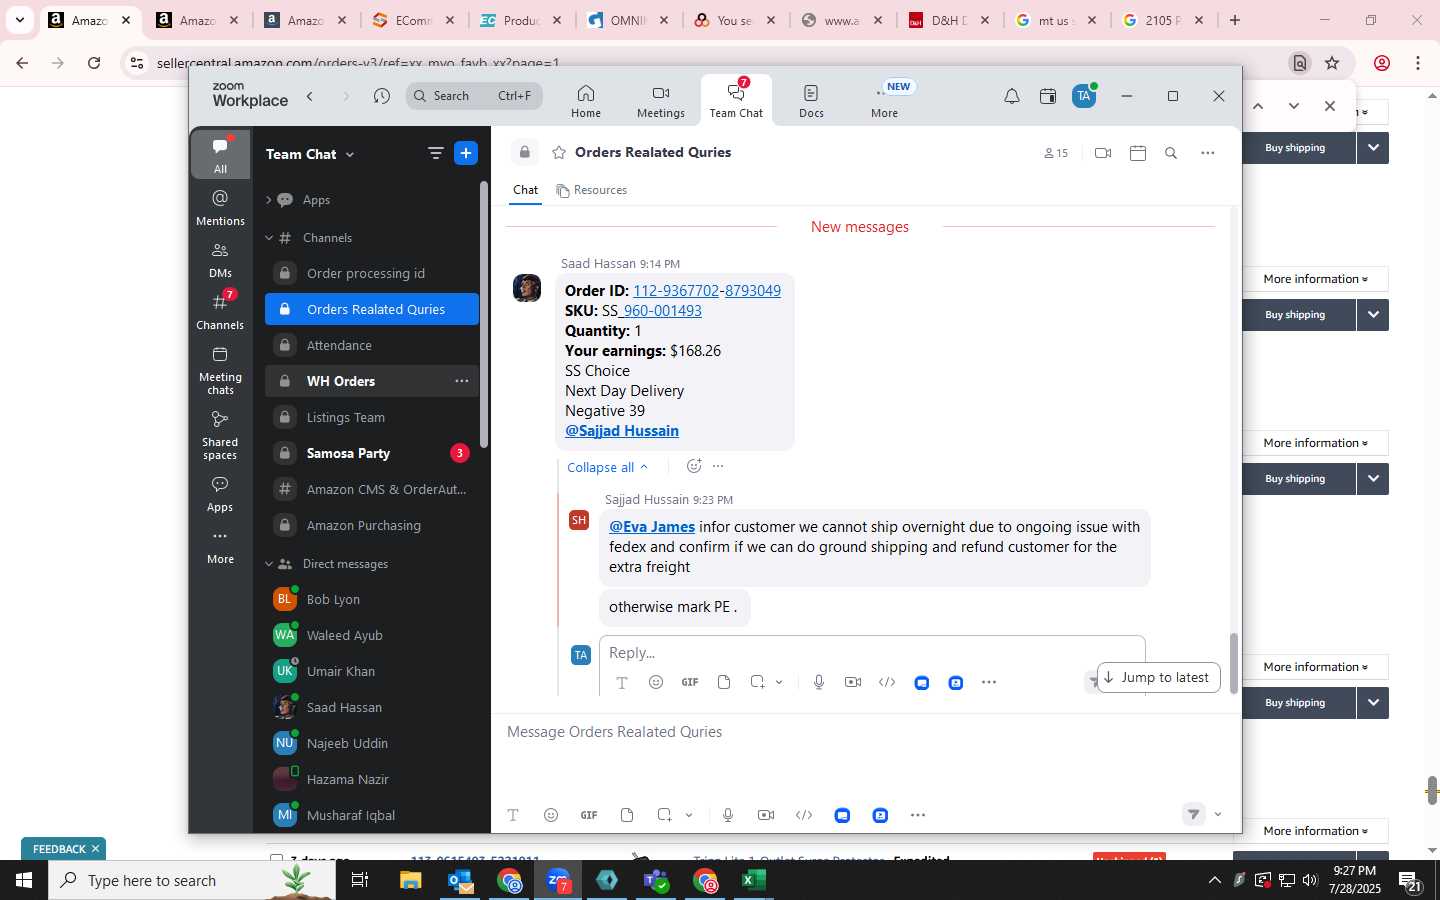Open screenshot dropdown arrow in main composer
This screenshot has width=1440, height=900.
(x=689, y=815)
